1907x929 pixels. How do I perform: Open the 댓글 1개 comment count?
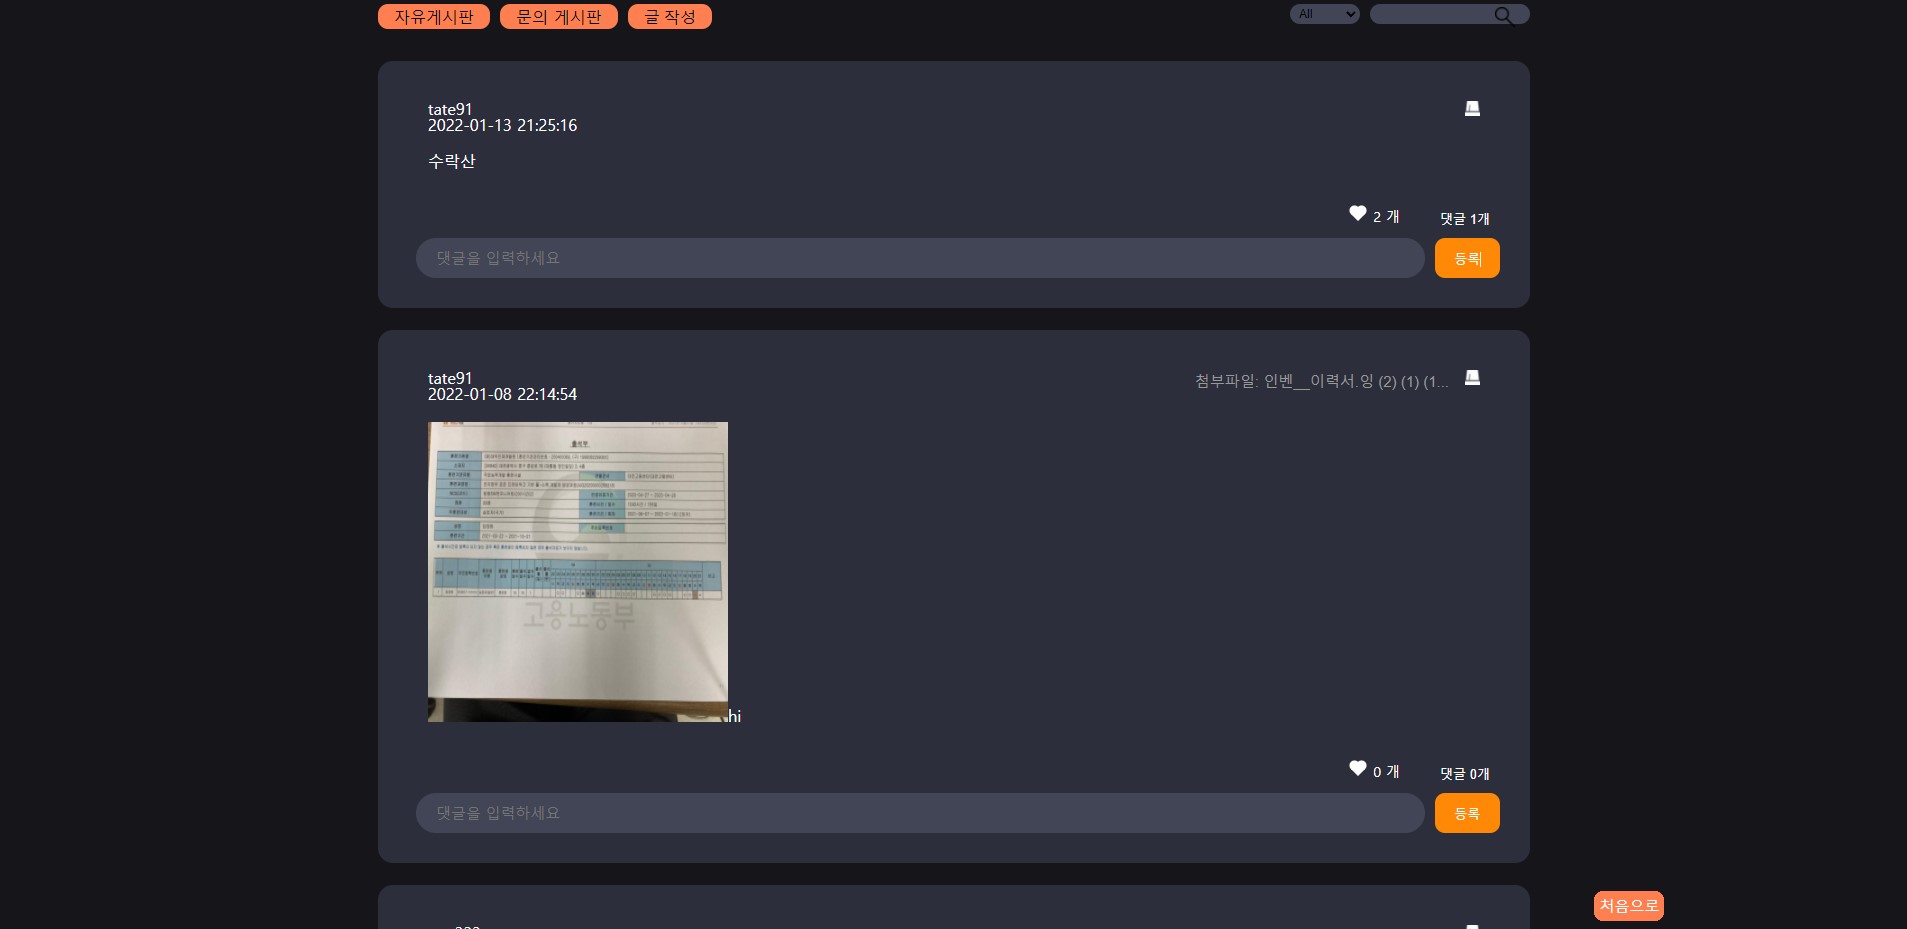1464,218
